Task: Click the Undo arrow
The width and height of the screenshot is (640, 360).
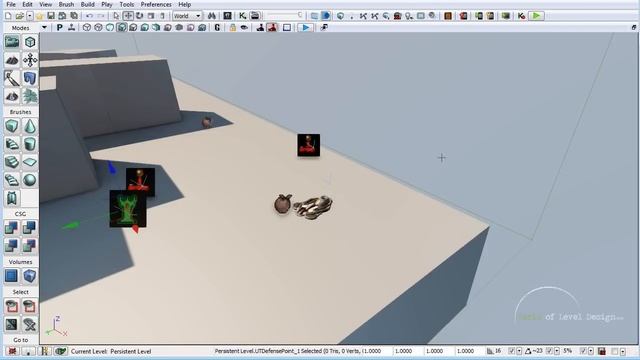Action: 89,16
